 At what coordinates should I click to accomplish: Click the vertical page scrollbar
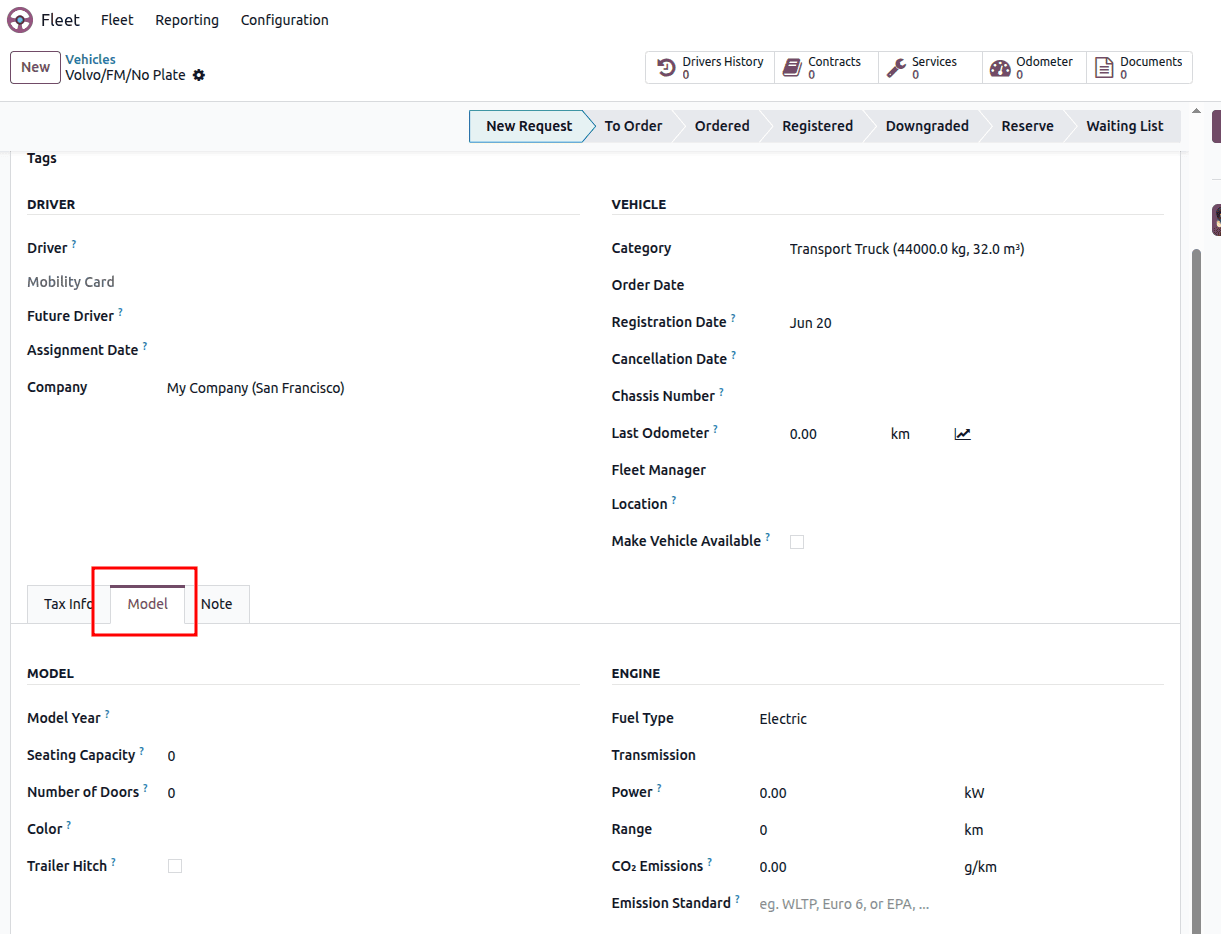(1196, 590)
